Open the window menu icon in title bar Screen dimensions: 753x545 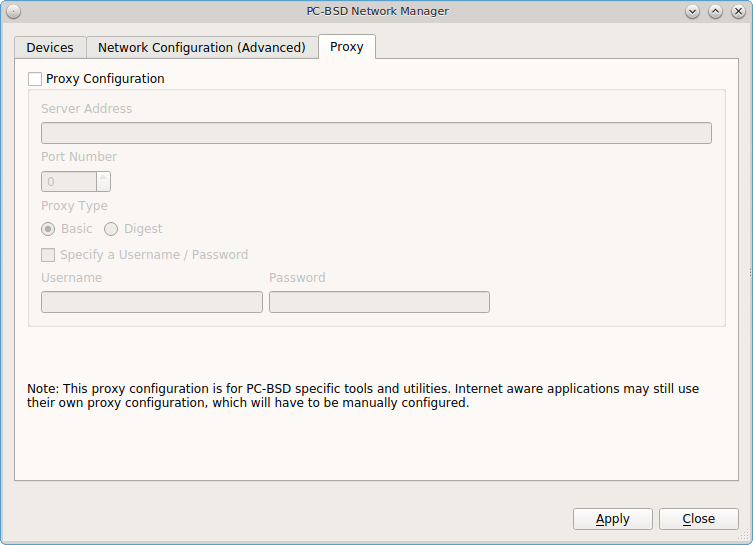click(13, 12)
